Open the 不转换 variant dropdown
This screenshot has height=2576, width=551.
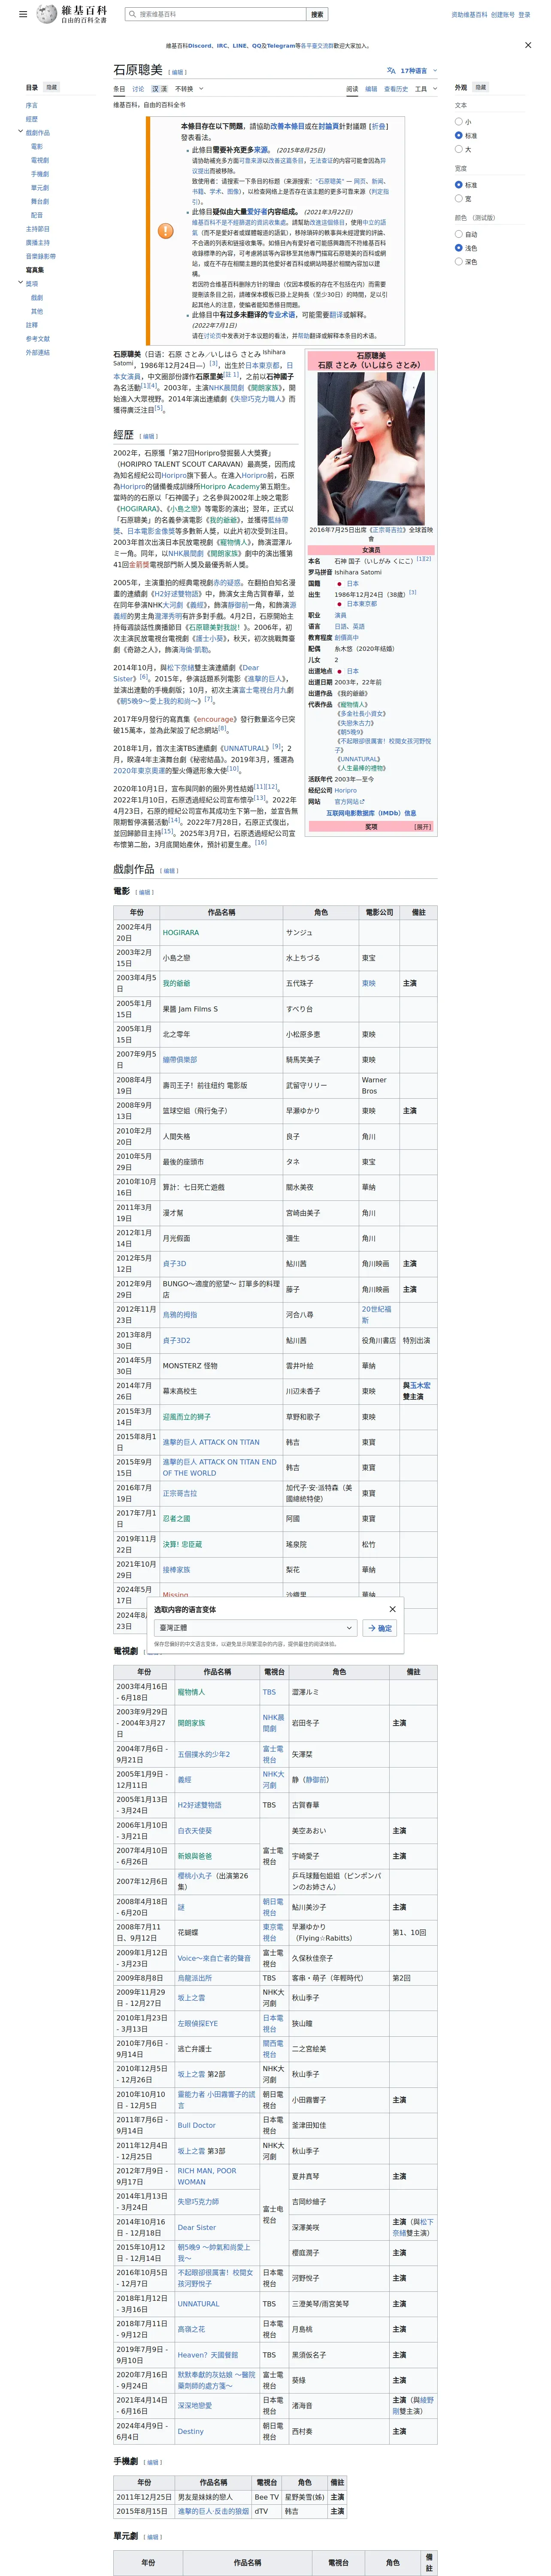pos(189,89)
